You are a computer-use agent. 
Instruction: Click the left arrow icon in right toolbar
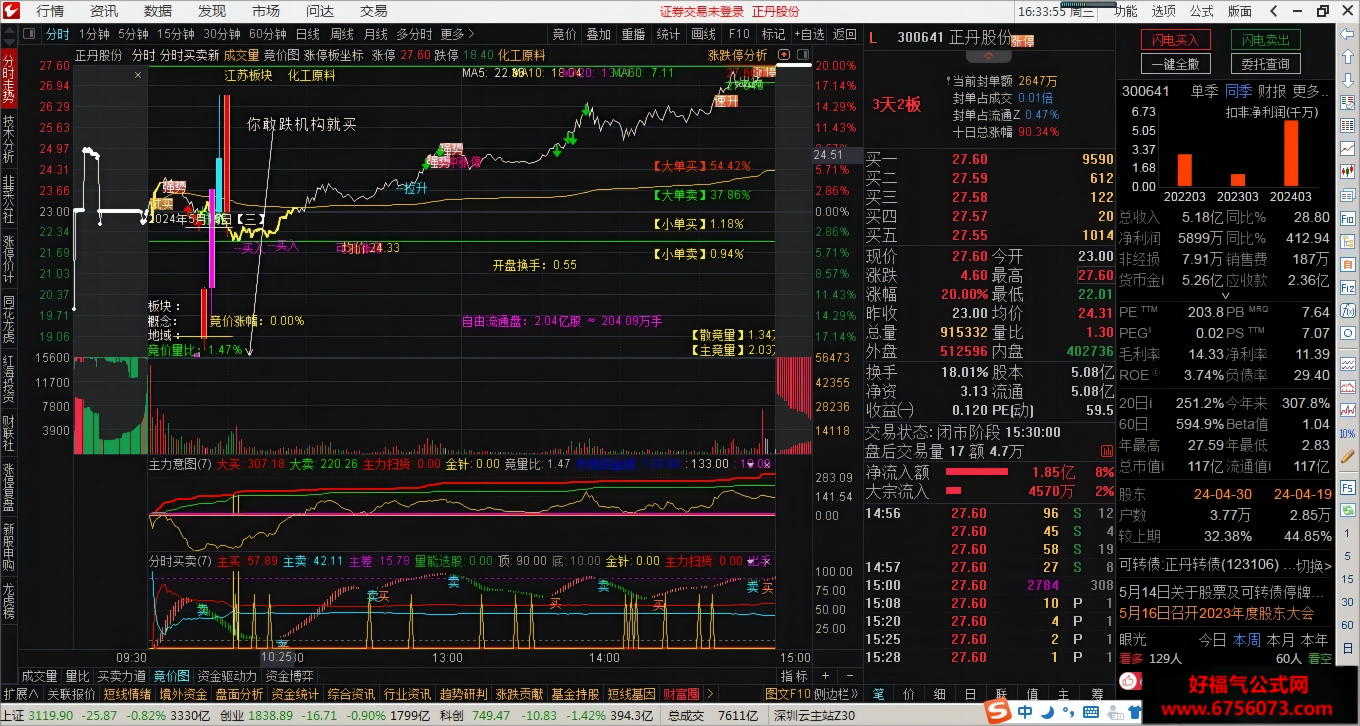(x=1347, y=34)
